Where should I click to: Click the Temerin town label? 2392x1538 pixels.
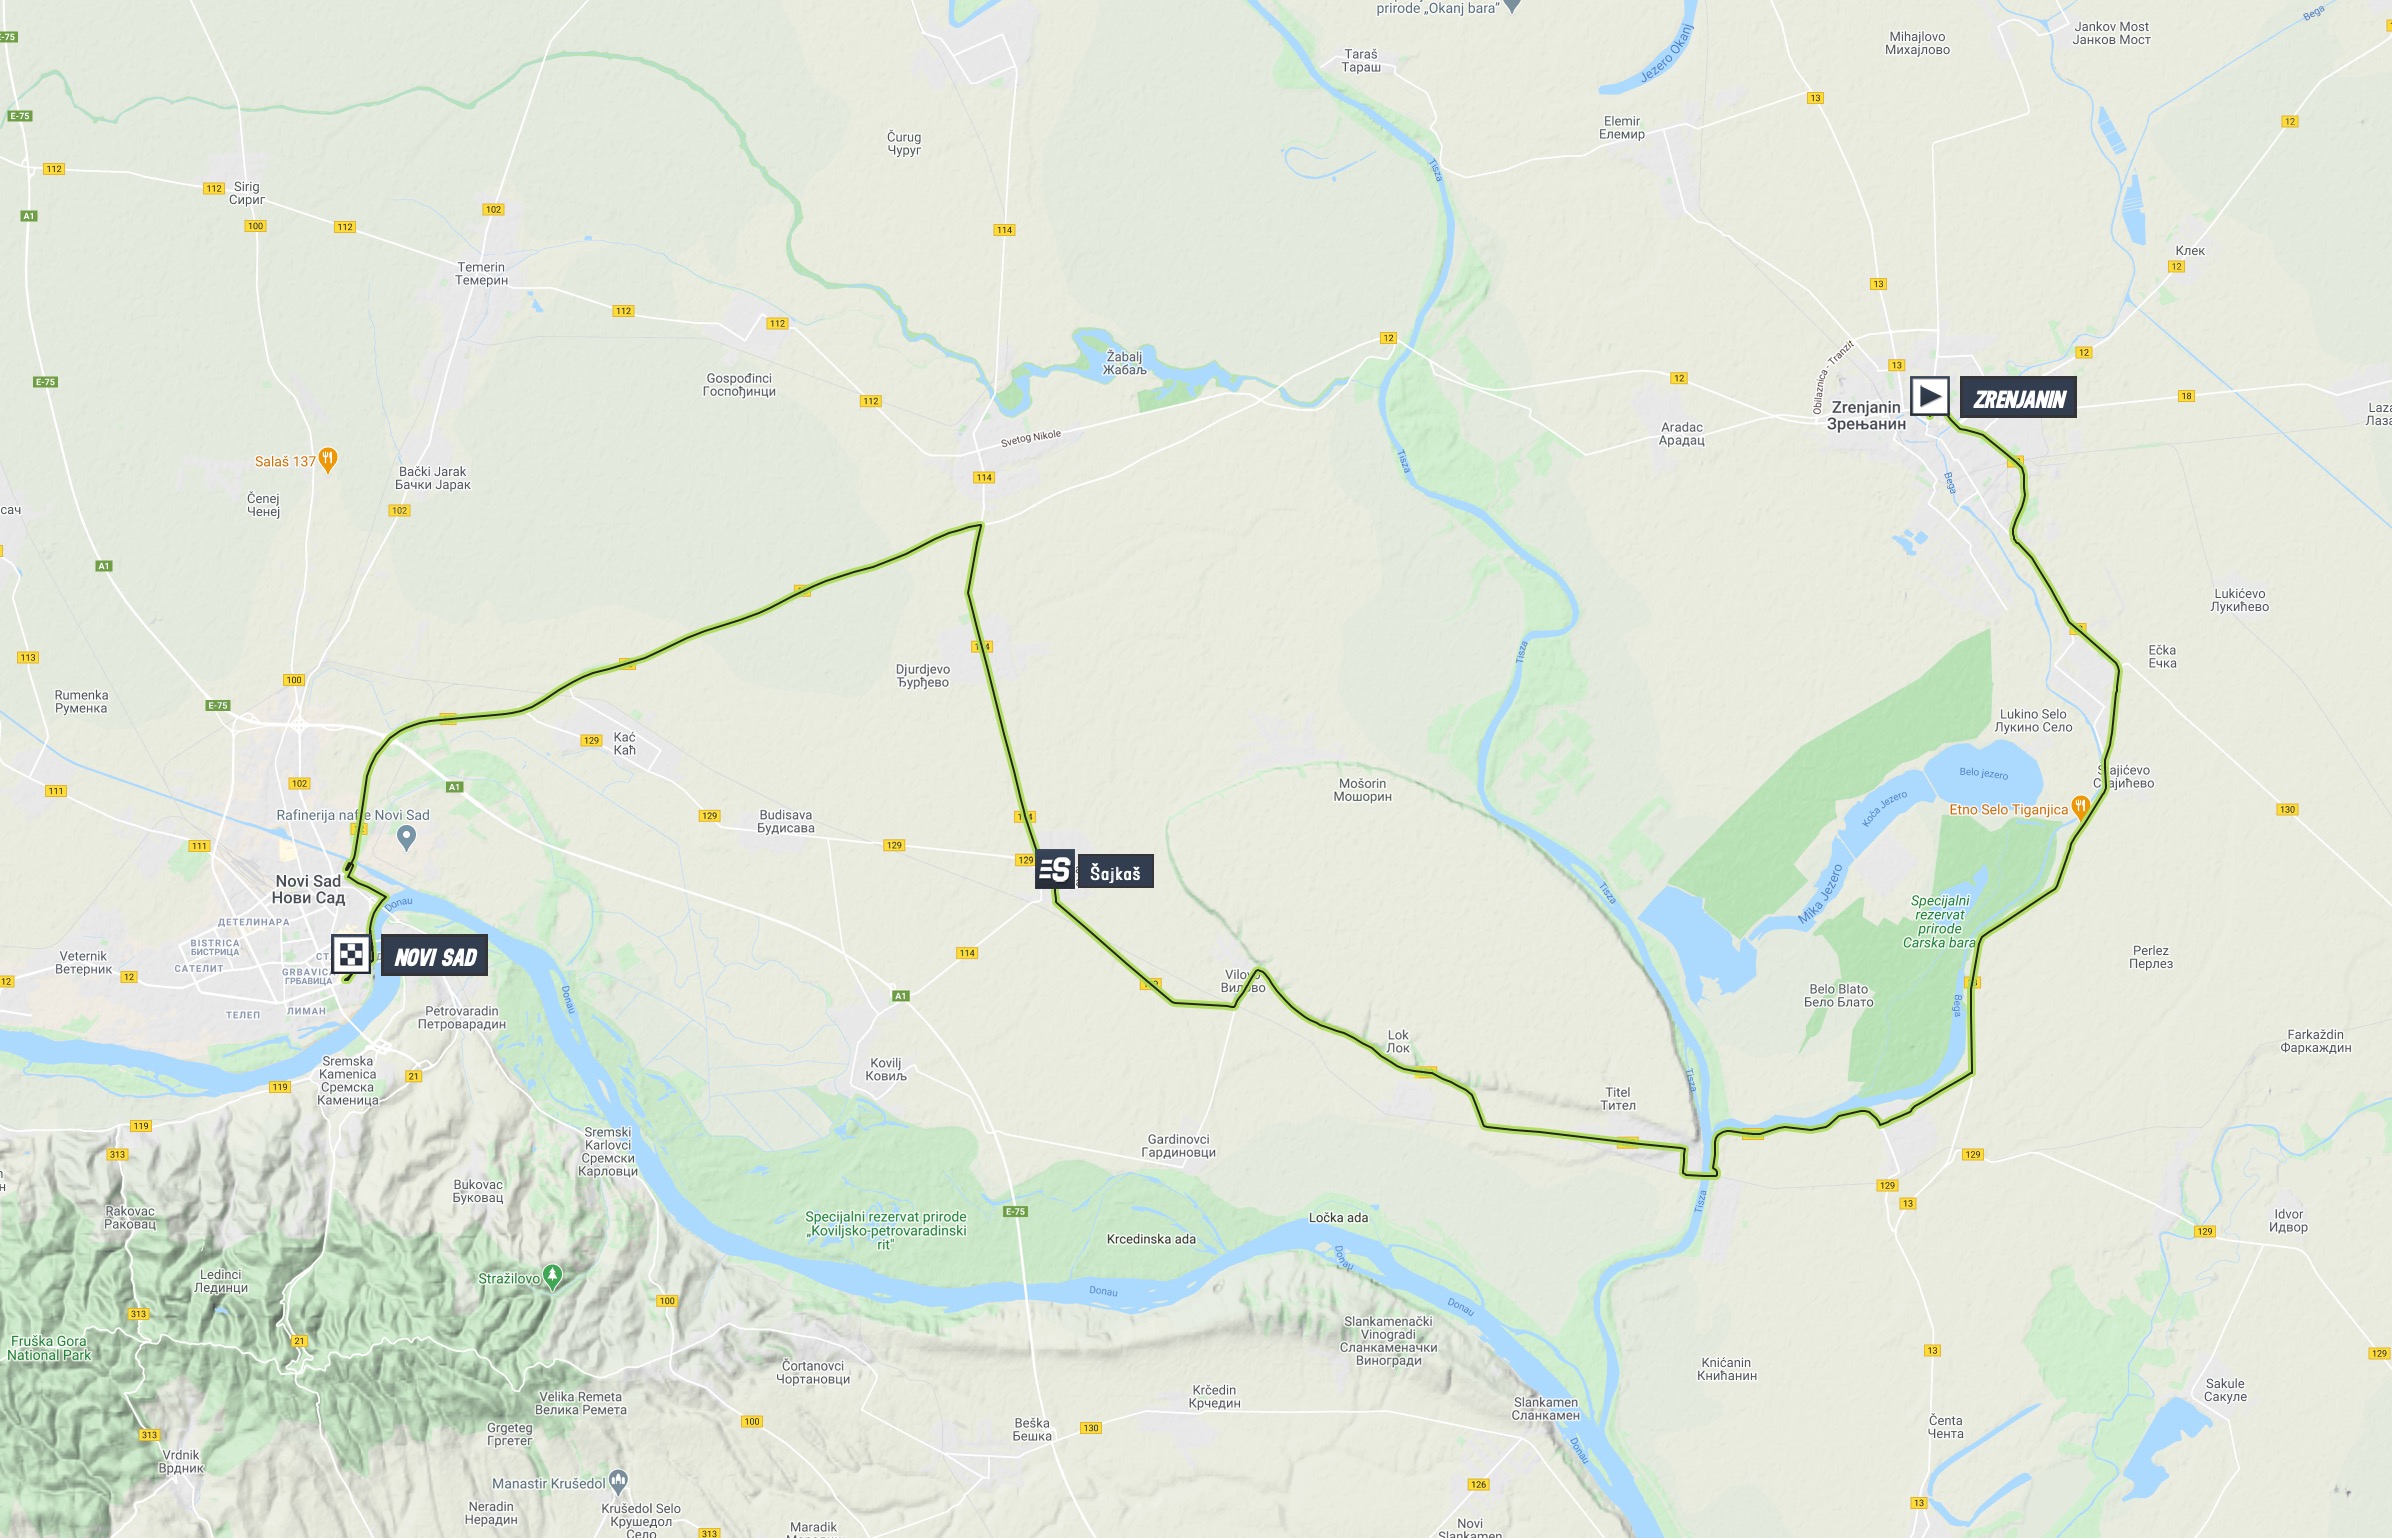pyautogui.click(x=481, y=273)
